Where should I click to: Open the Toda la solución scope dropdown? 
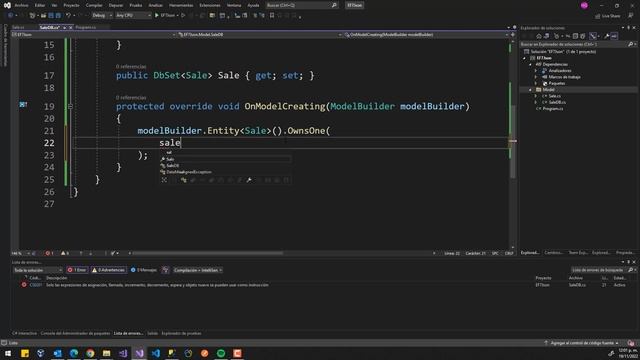coord(38,270)
